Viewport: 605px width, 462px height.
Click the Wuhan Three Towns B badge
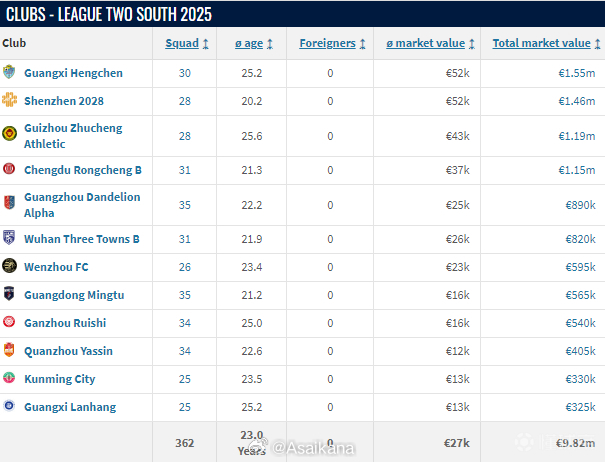[10, 239]
